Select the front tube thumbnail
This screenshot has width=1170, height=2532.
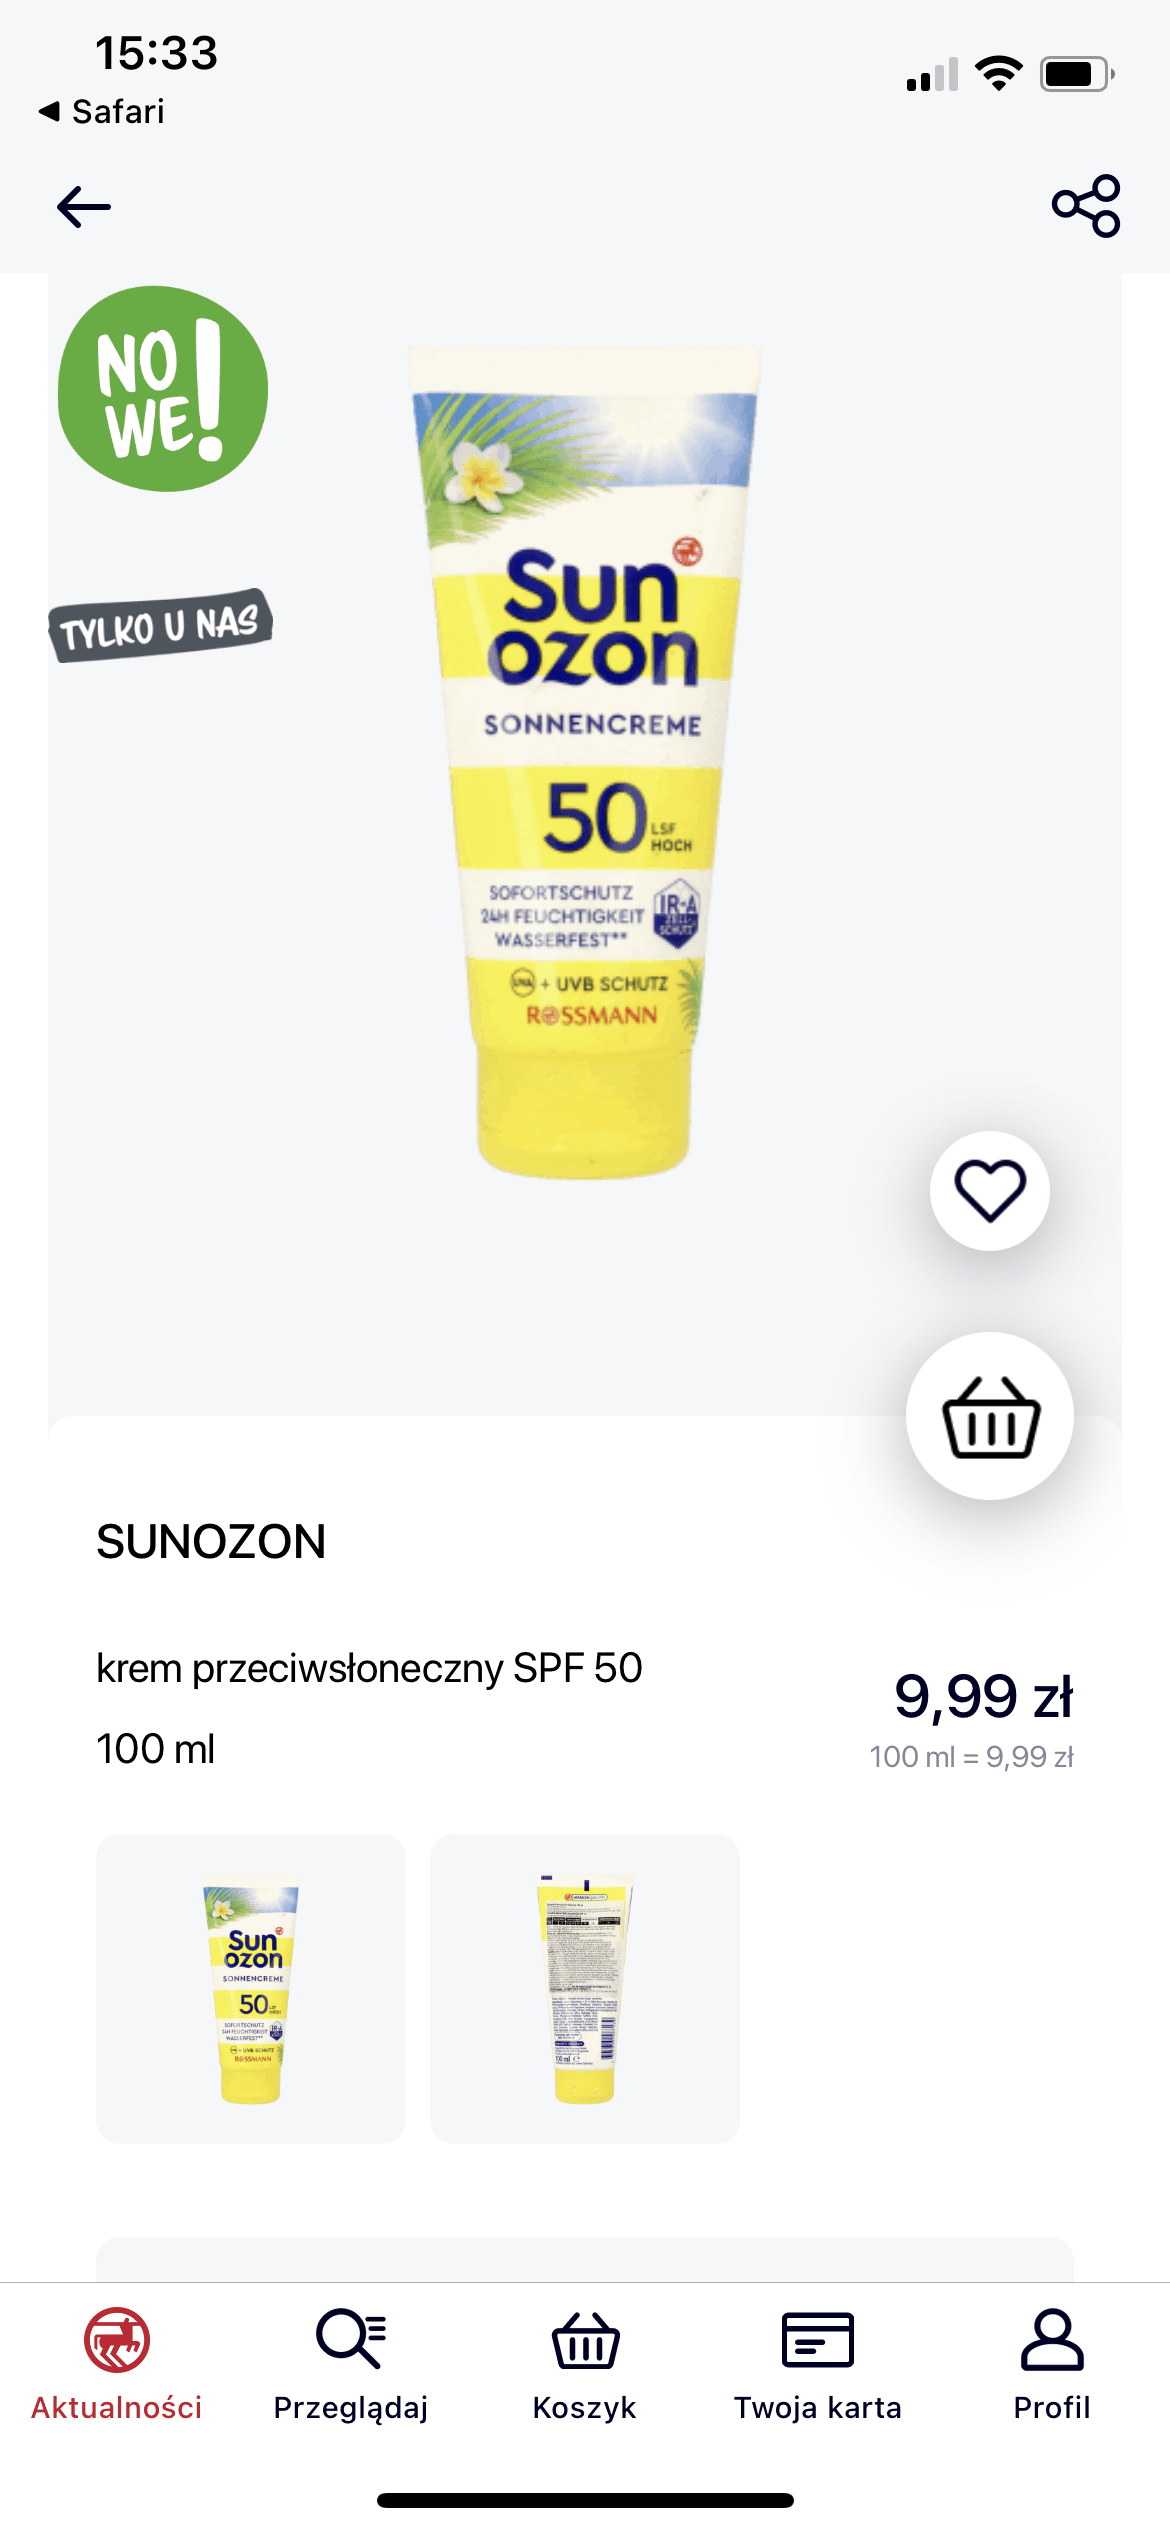251,1988
